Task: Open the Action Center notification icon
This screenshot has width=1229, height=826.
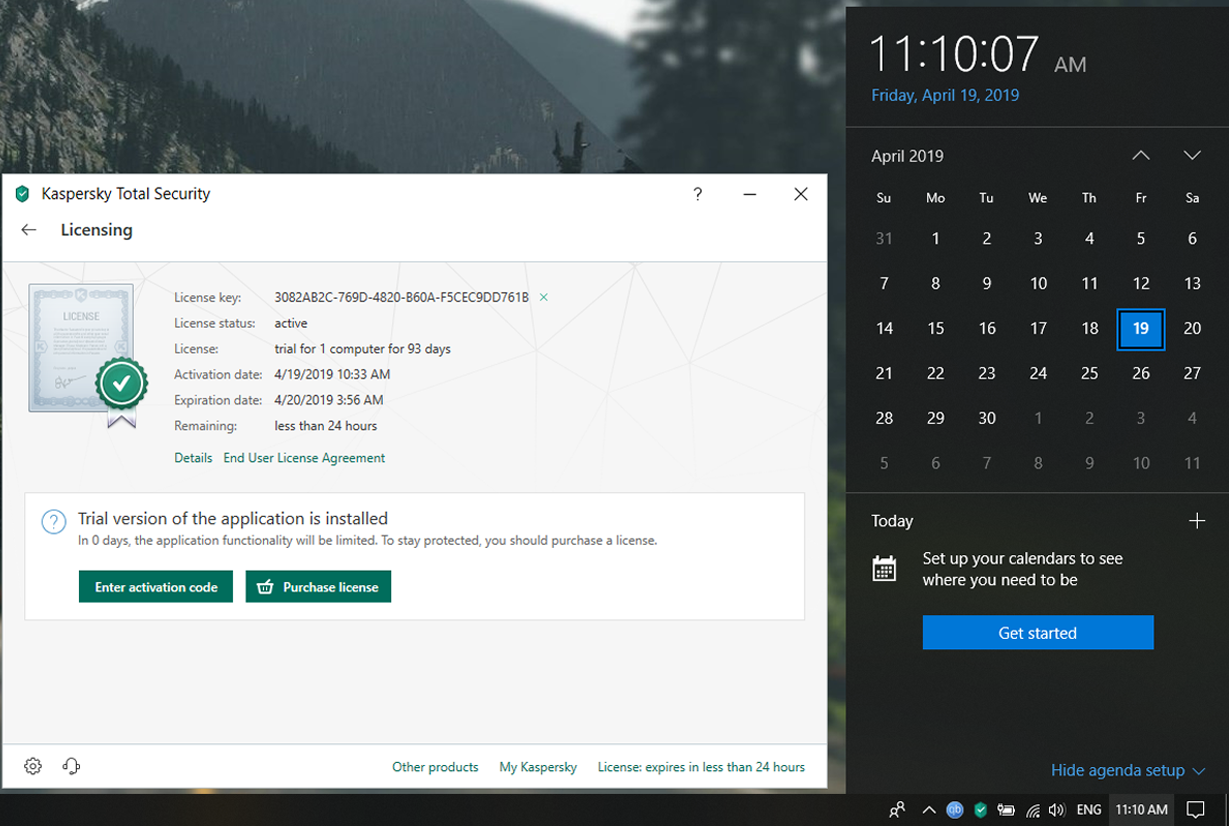Action: coord(1196,810)
